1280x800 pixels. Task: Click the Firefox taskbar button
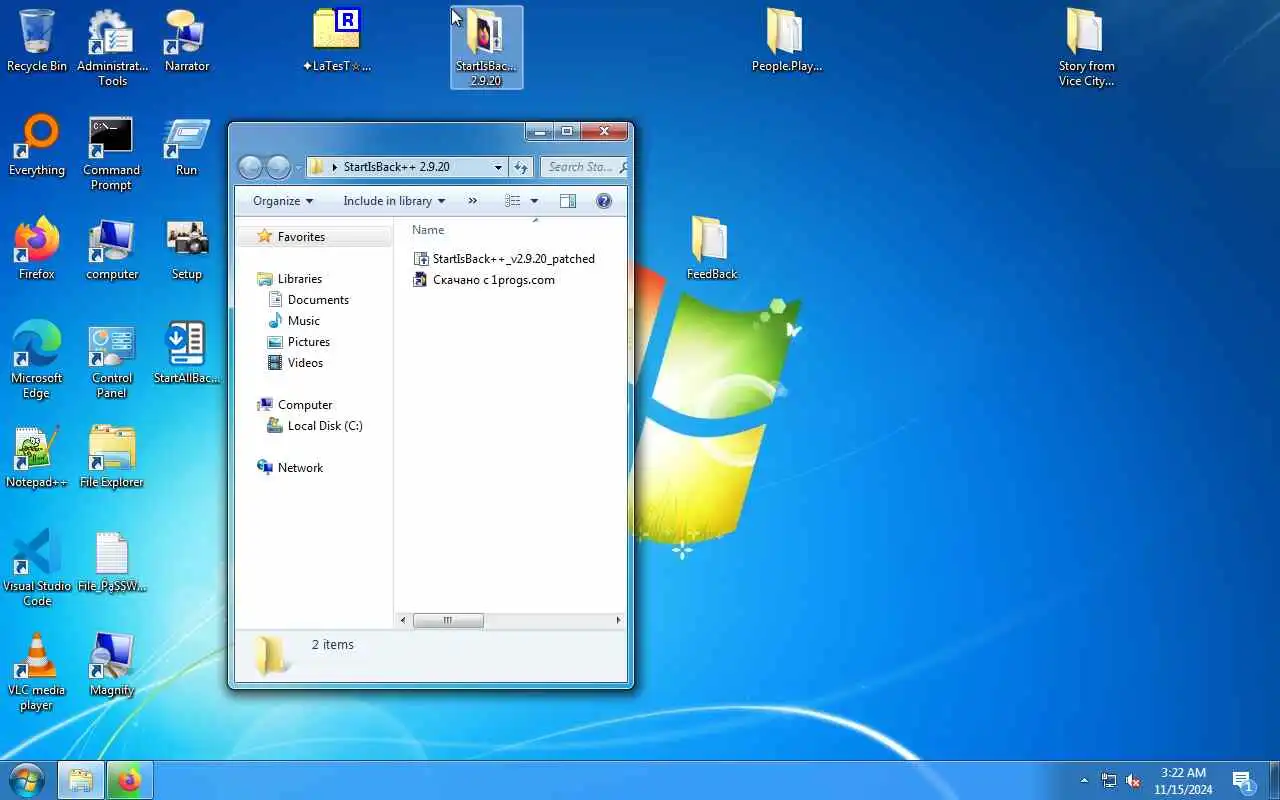point(130,780)
